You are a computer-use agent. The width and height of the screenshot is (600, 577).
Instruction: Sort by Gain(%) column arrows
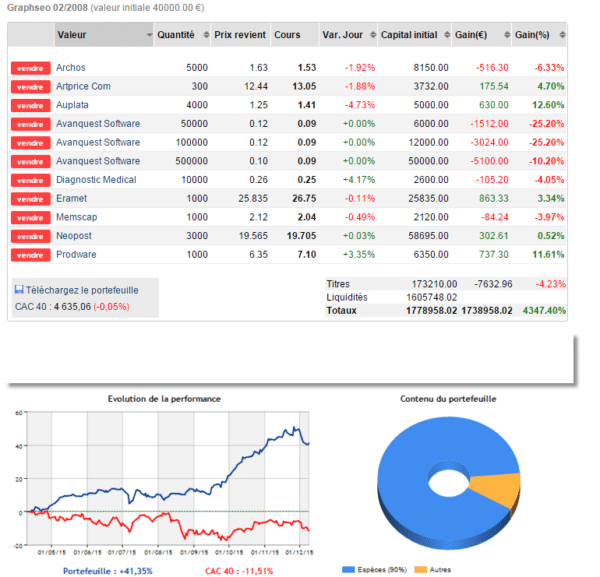pos(562,35)
